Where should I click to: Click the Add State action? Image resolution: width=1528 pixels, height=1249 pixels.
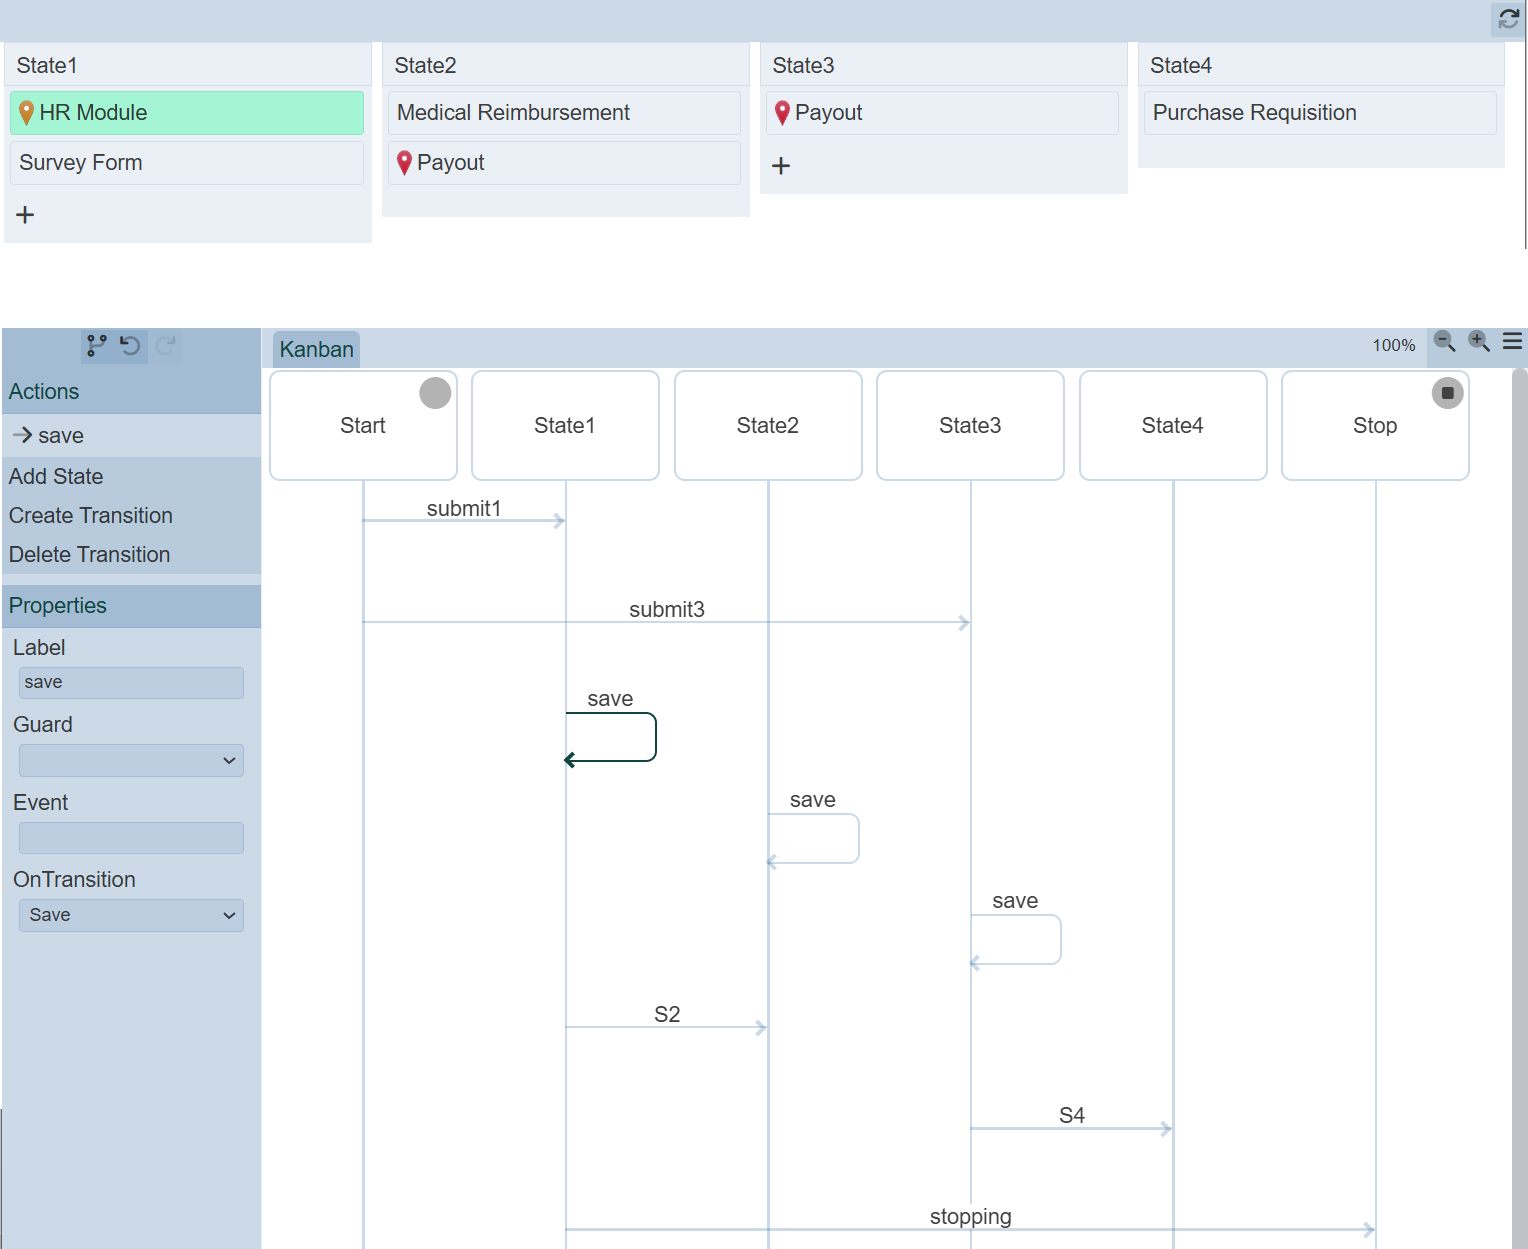pos(56,477)
